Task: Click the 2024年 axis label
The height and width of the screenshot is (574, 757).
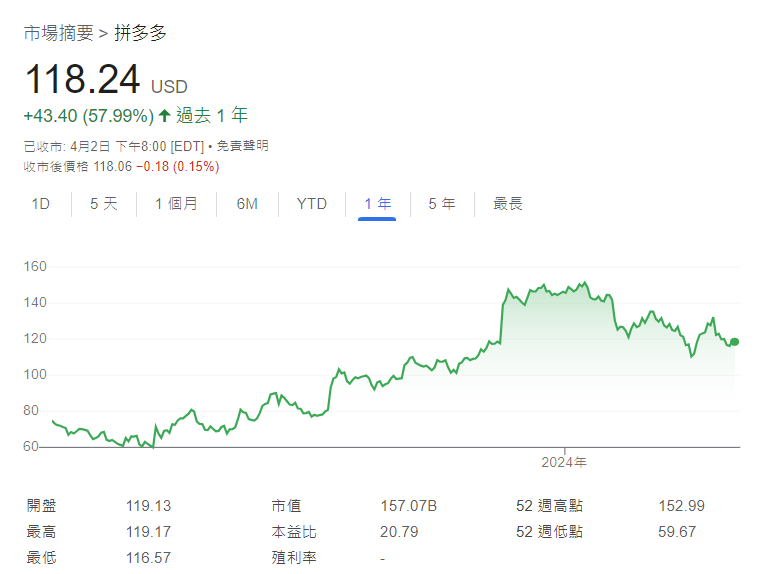Action: (564, 462)
